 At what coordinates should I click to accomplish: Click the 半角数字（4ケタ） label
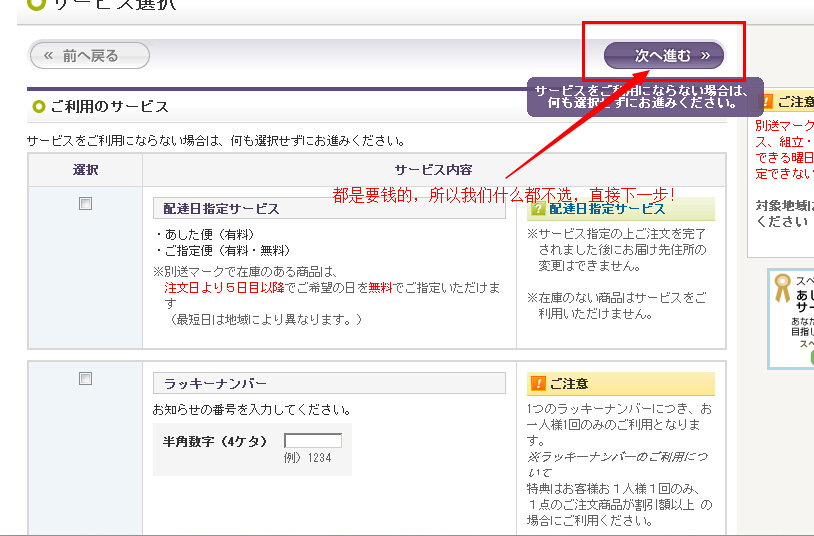[x=215, y=441]
